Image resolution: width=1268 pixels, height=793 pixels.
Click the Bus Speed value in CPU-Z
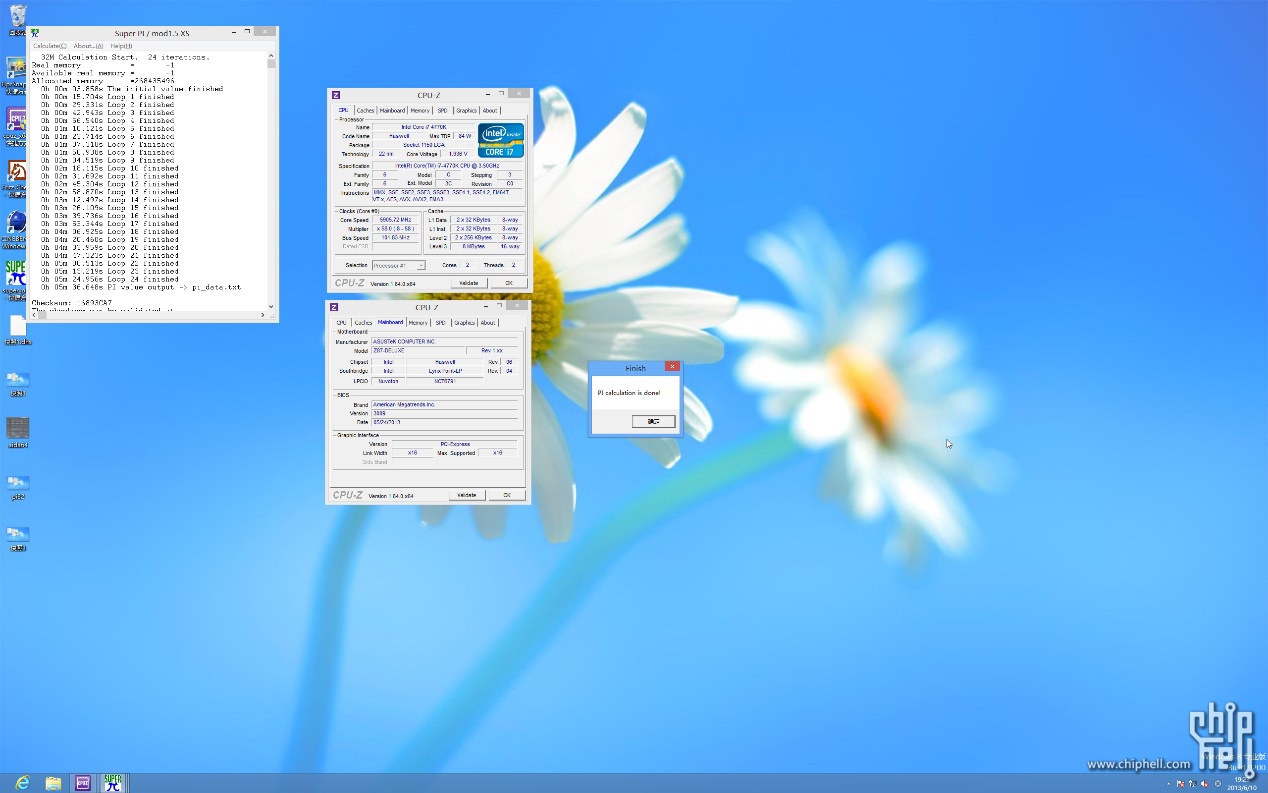click(x=395, y=238)
